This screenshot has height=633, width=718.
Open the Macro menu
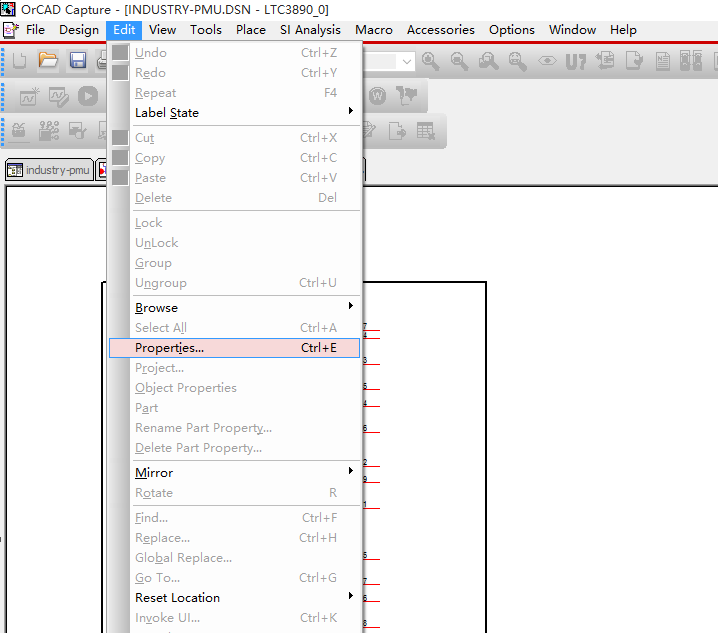point(374,30)
